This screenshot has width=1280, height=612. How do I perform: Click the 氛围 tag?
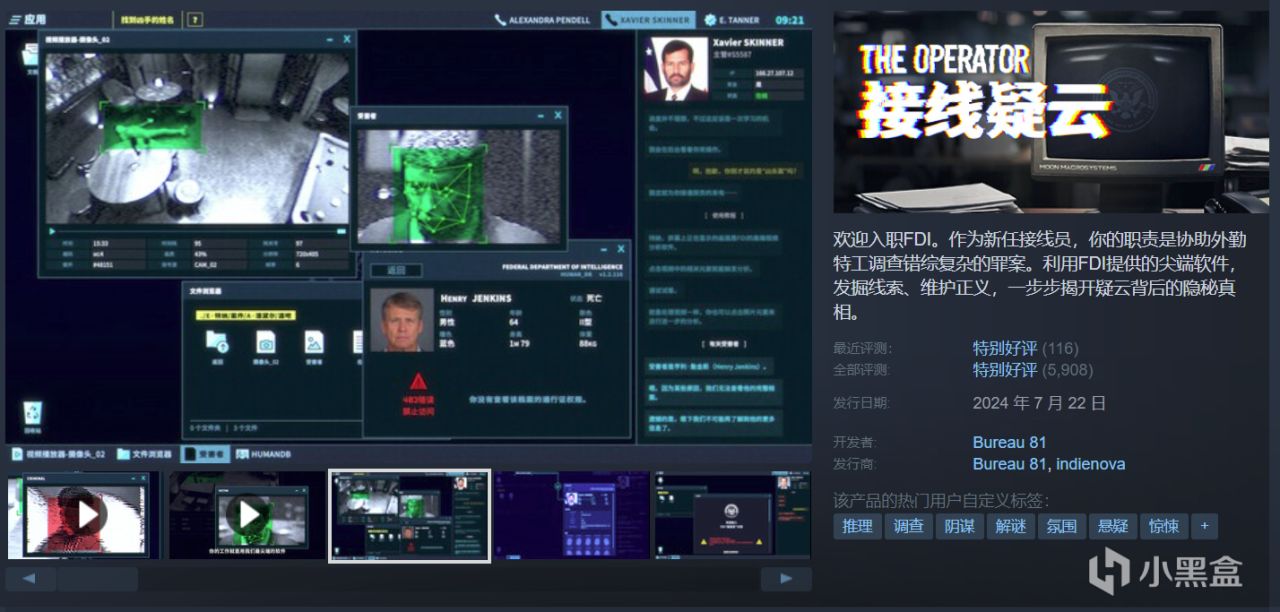point(1061,526)
